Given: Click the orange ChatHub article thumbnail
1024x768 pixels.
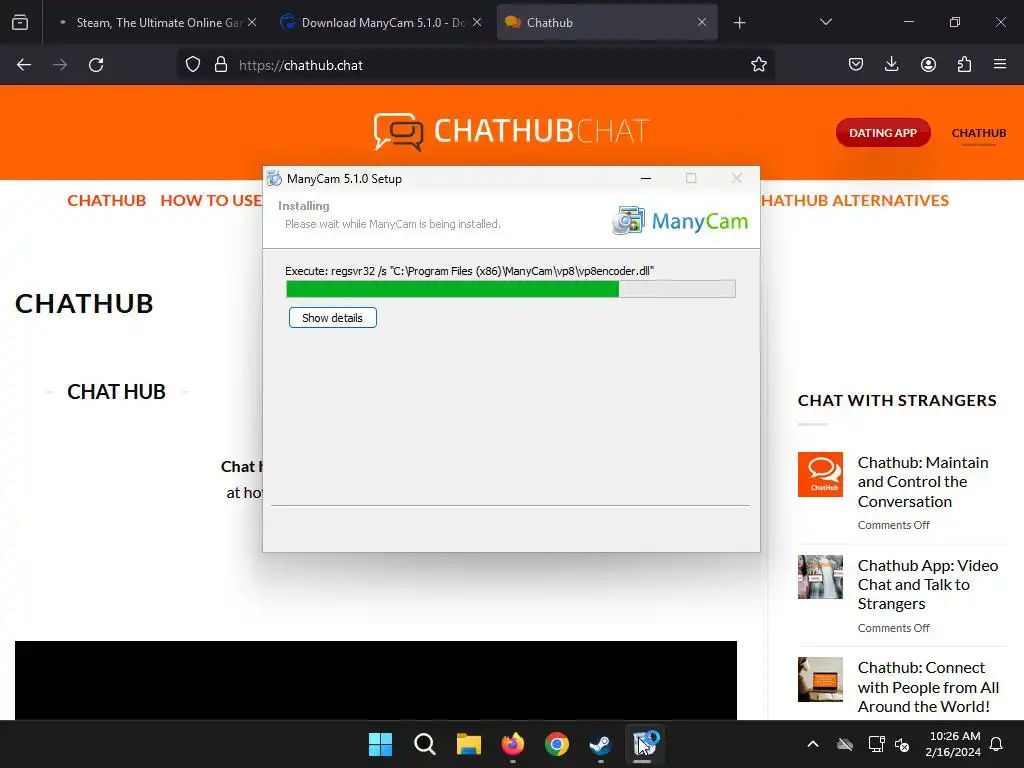Looking at the screenshot, I should pyautogui.click(x=820, y=475).
